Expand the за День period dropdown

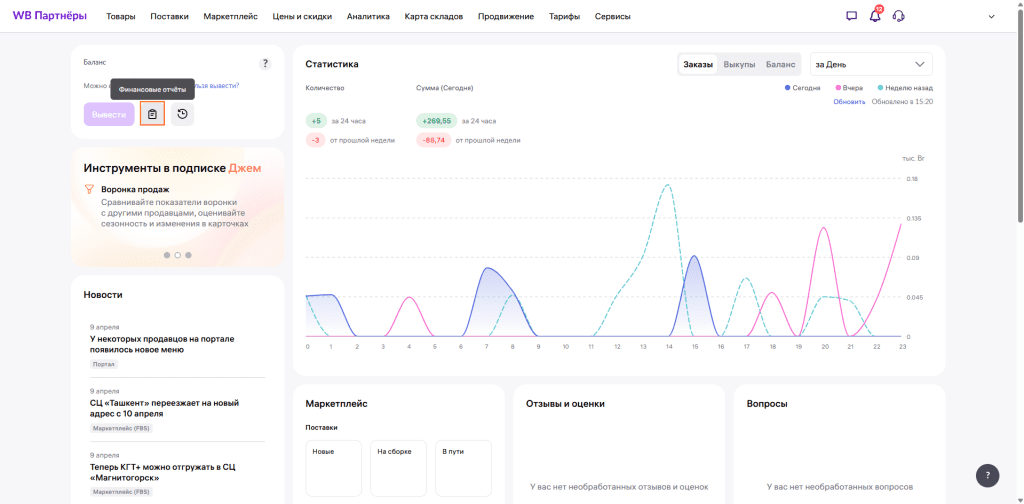coord(871,64)
